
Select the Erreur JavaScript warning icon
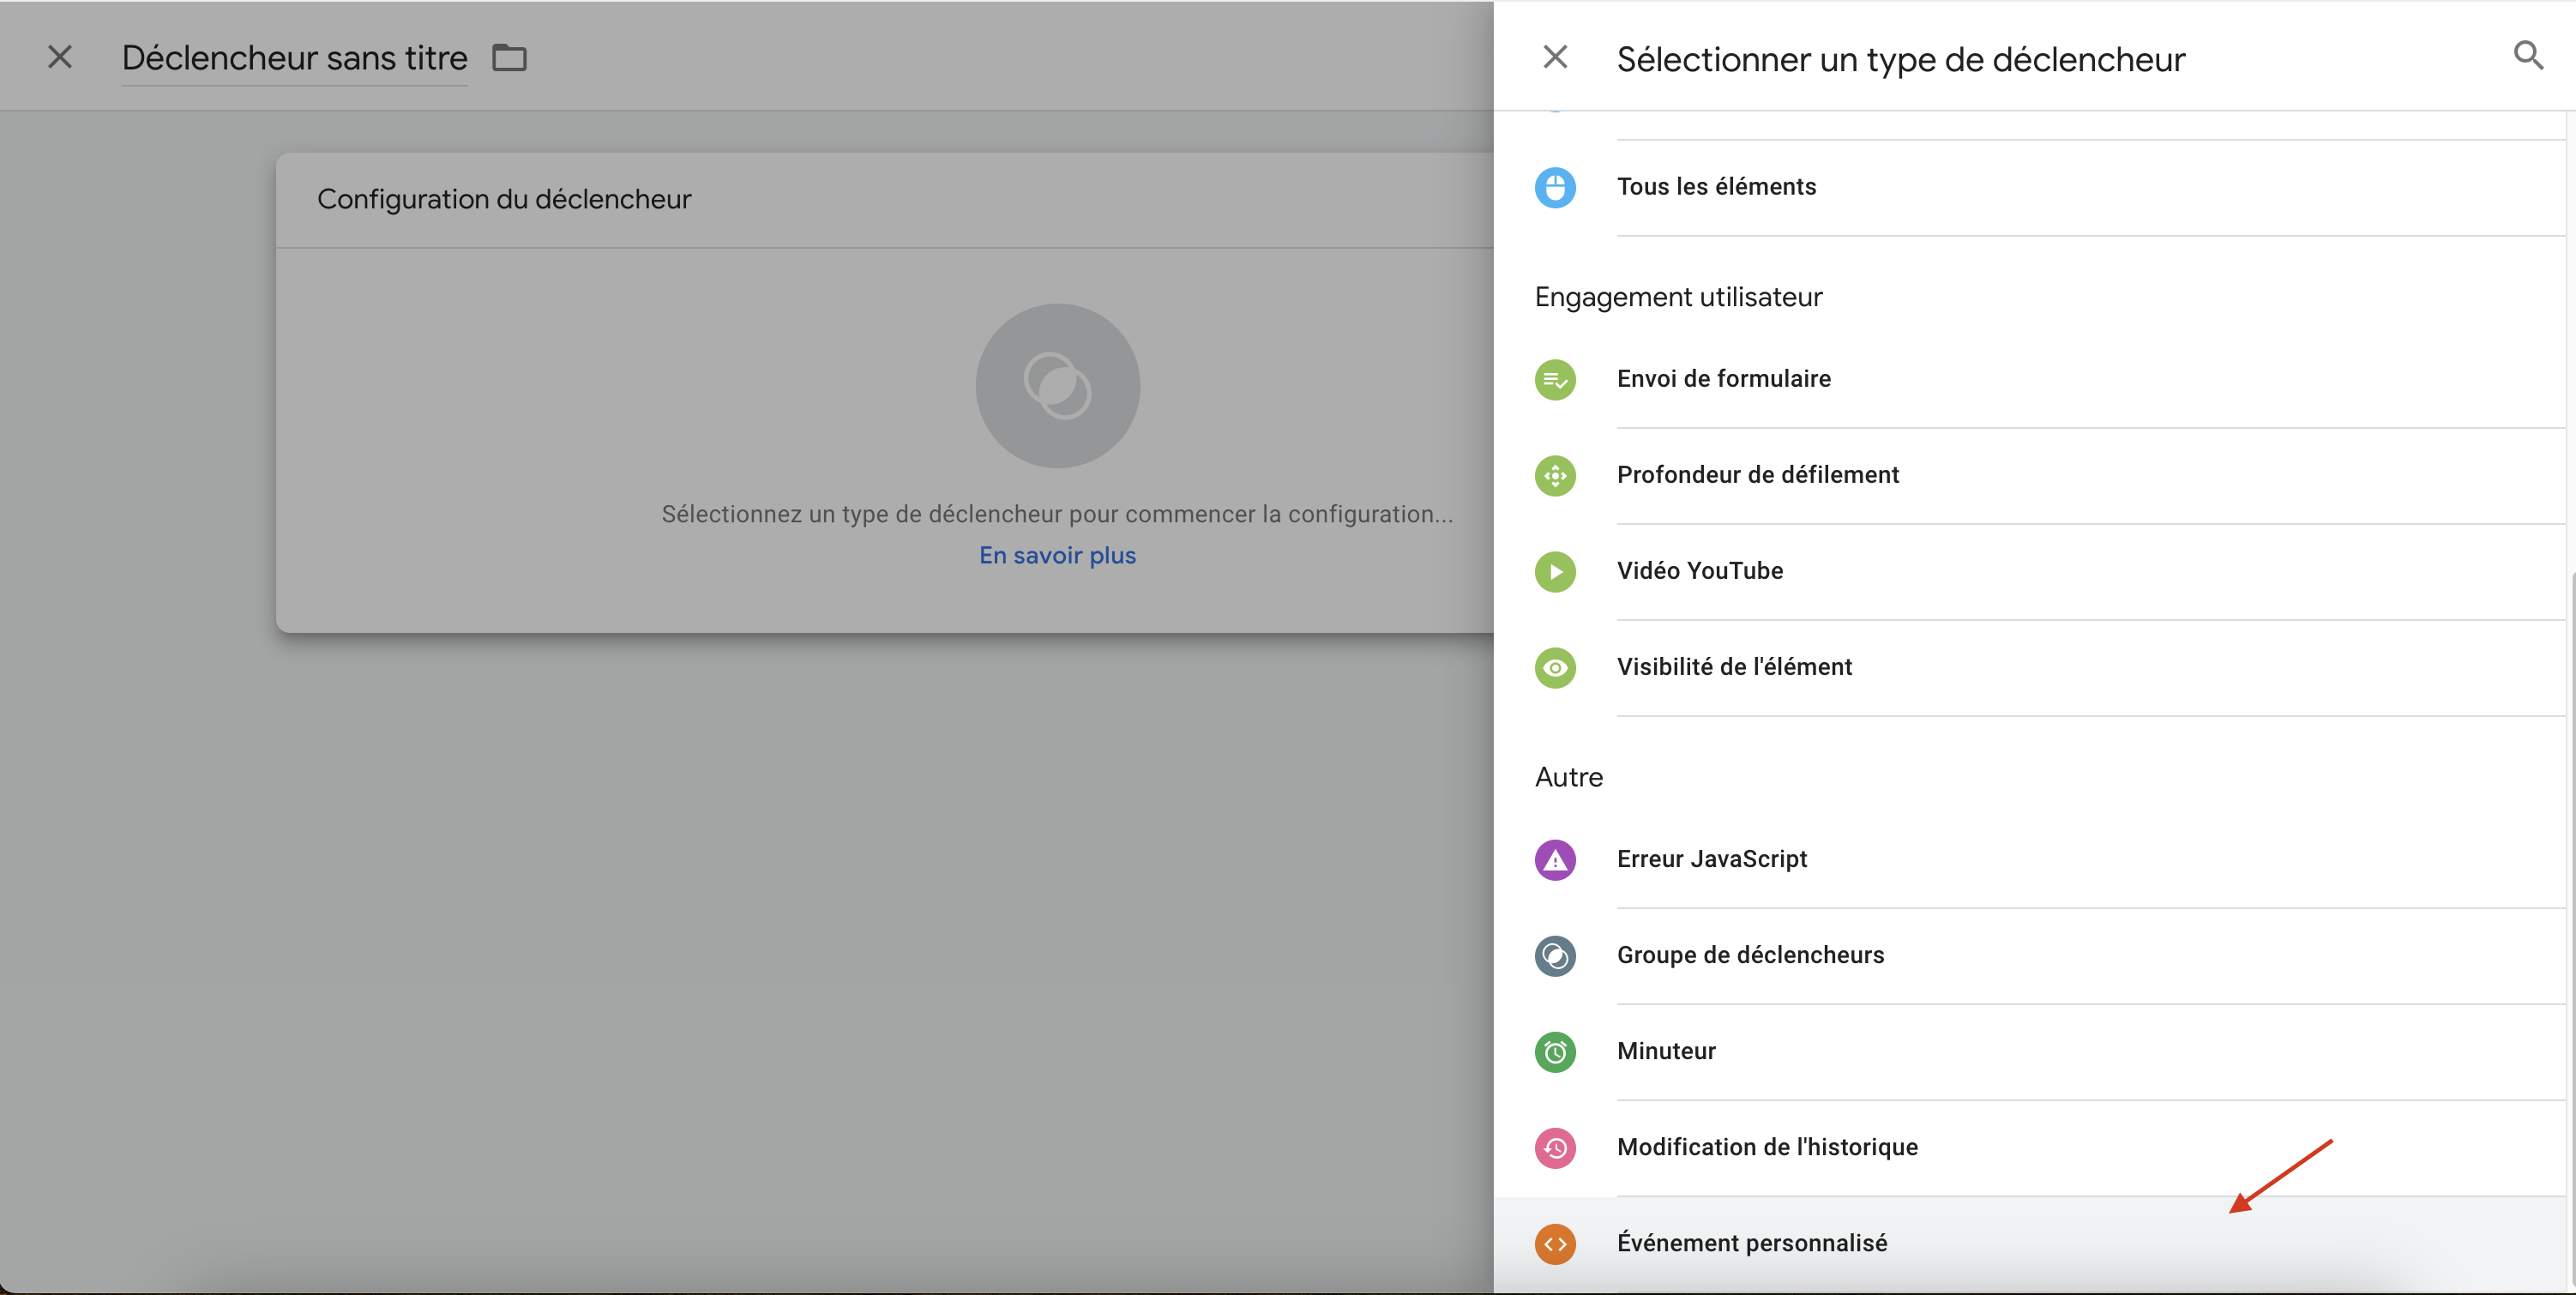pyautogui.click(x=1554, y=859)
